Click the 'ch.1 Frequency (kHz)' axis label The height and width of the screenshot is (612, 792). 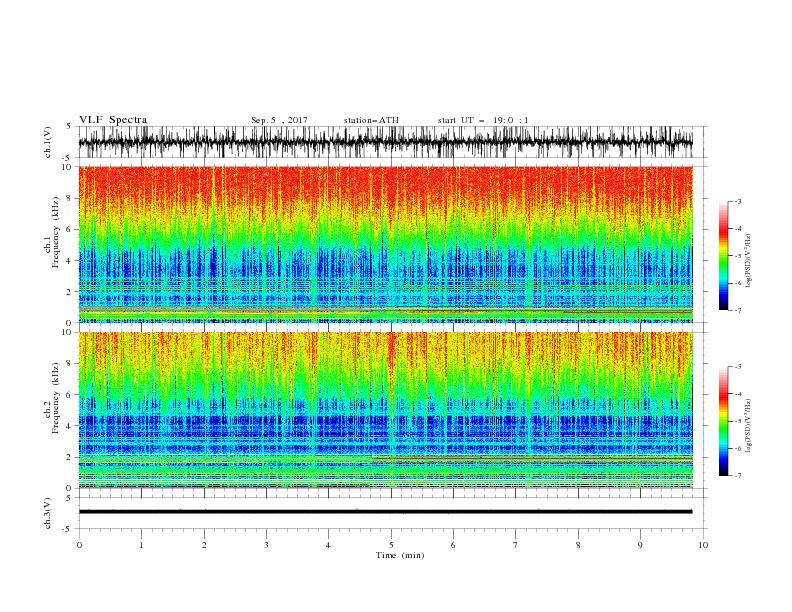[52, 232]
